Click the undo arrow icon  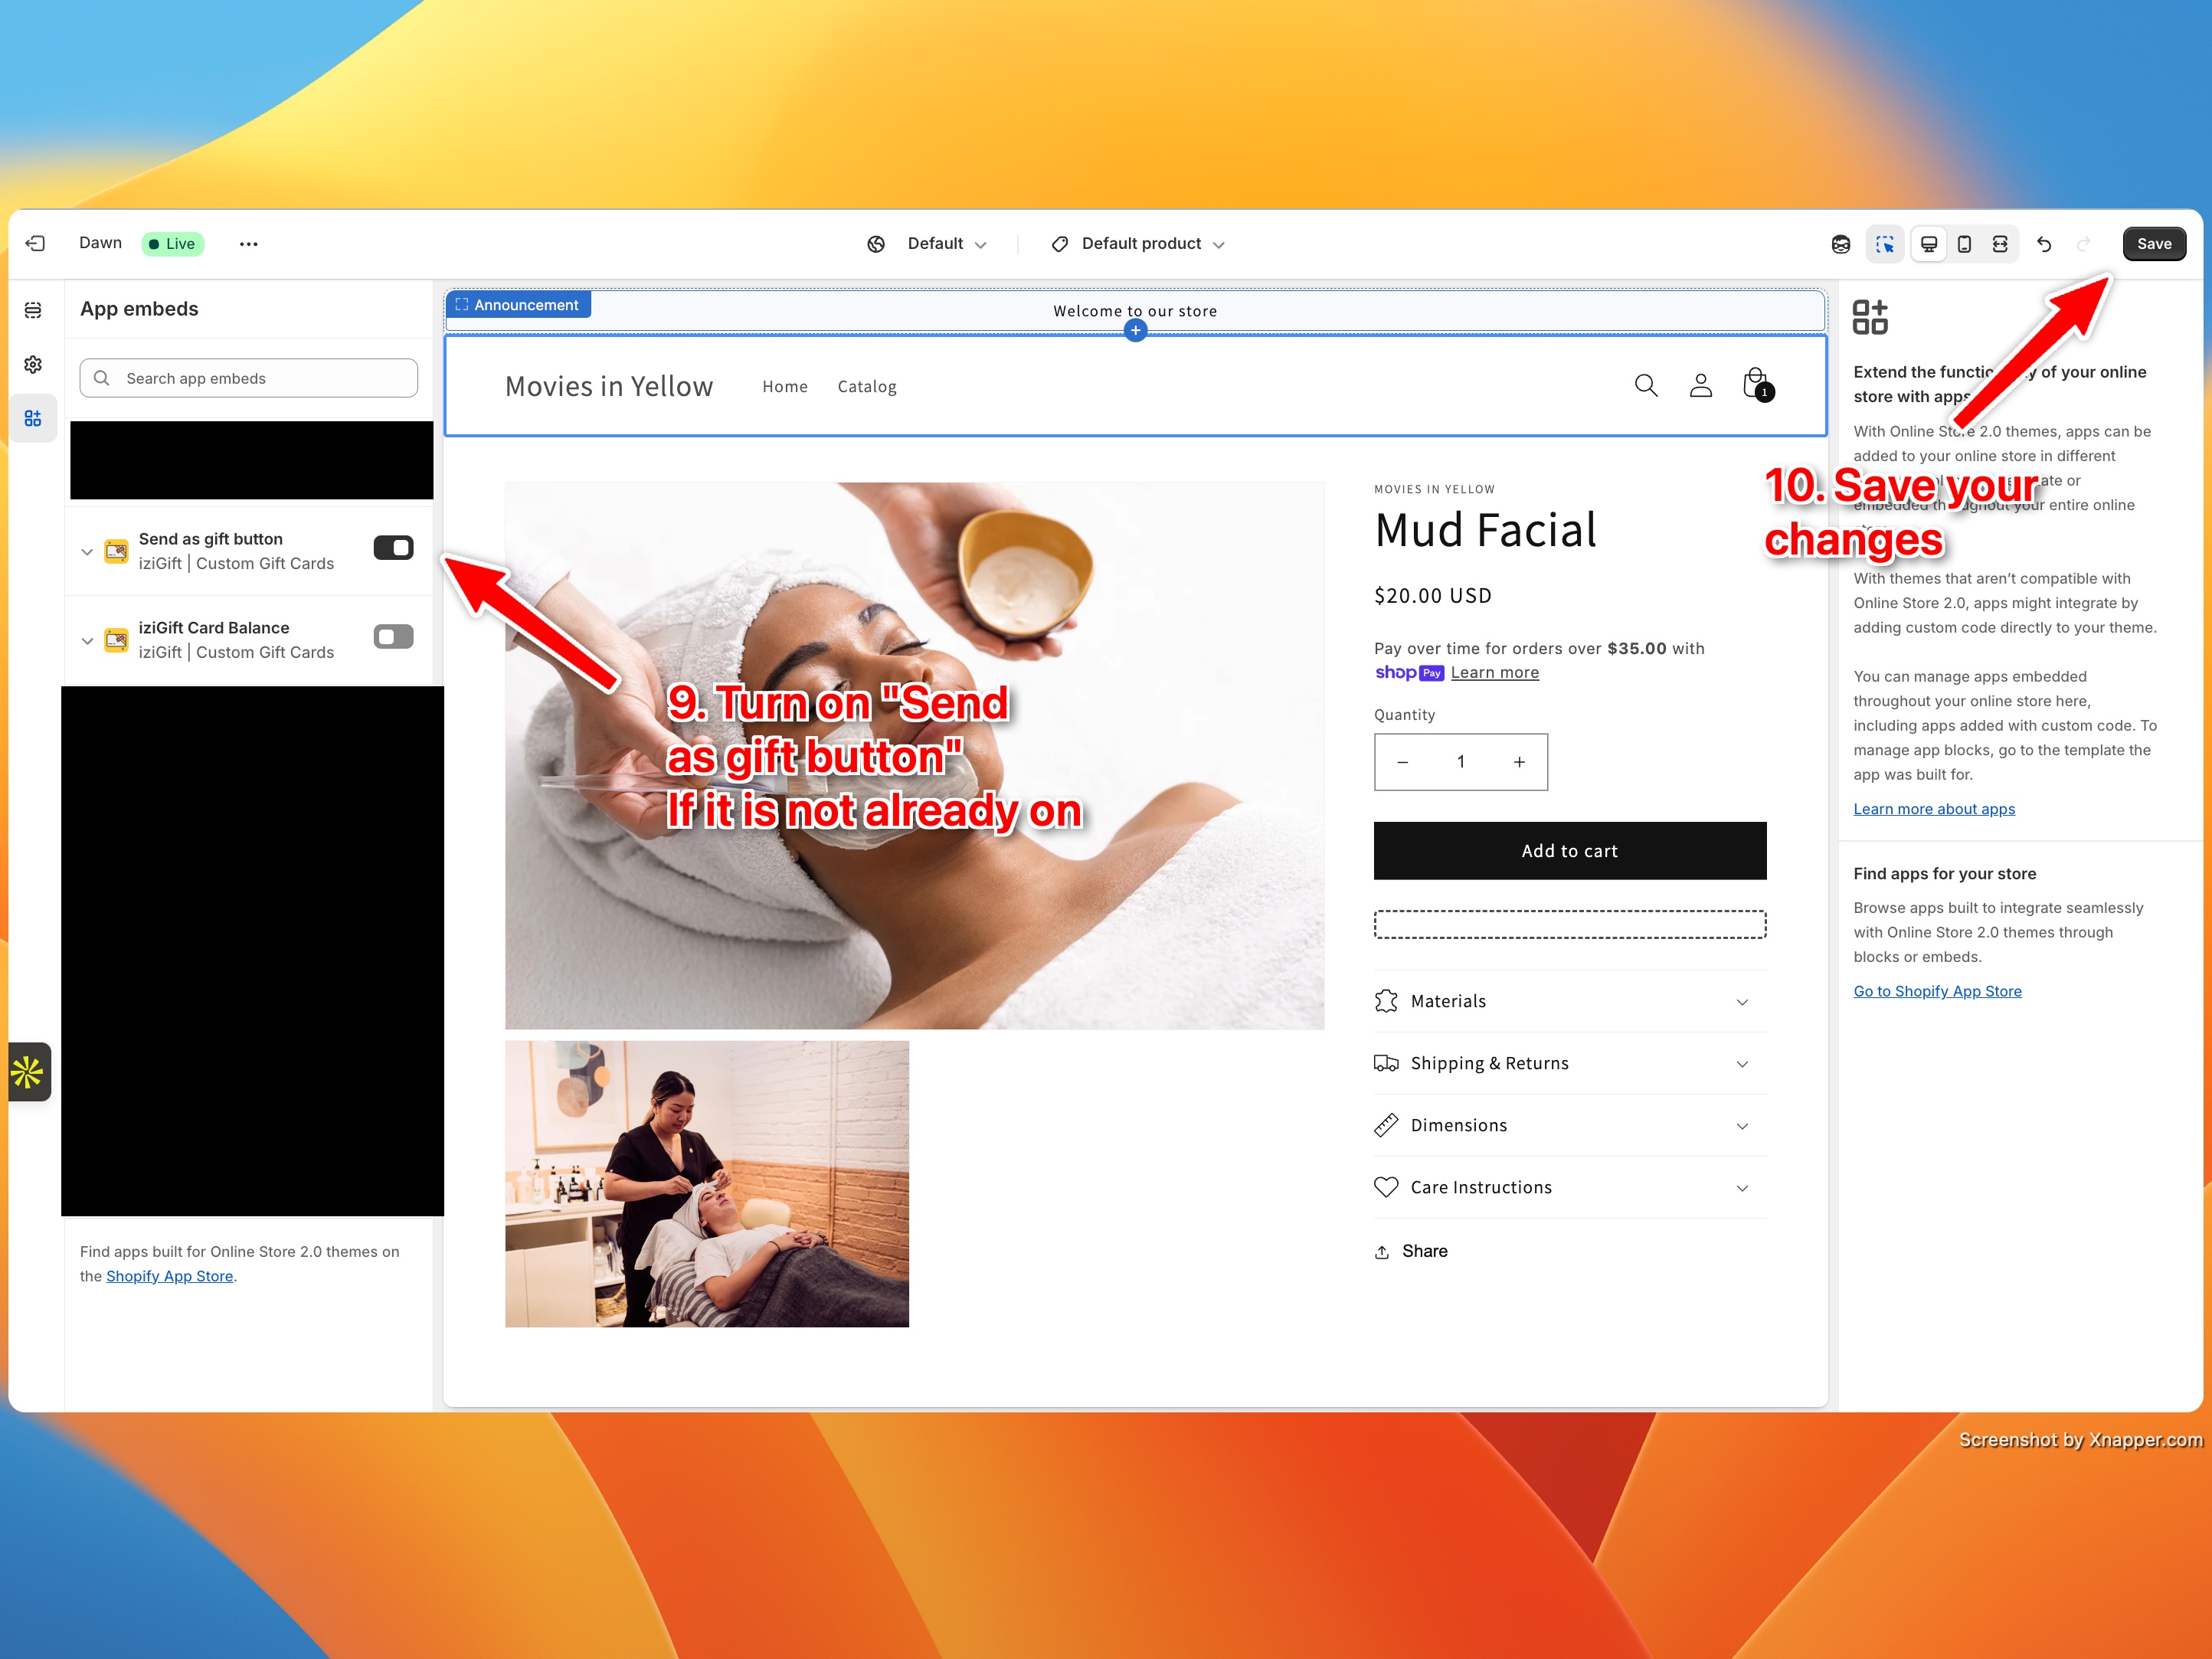click(2044, 244)
